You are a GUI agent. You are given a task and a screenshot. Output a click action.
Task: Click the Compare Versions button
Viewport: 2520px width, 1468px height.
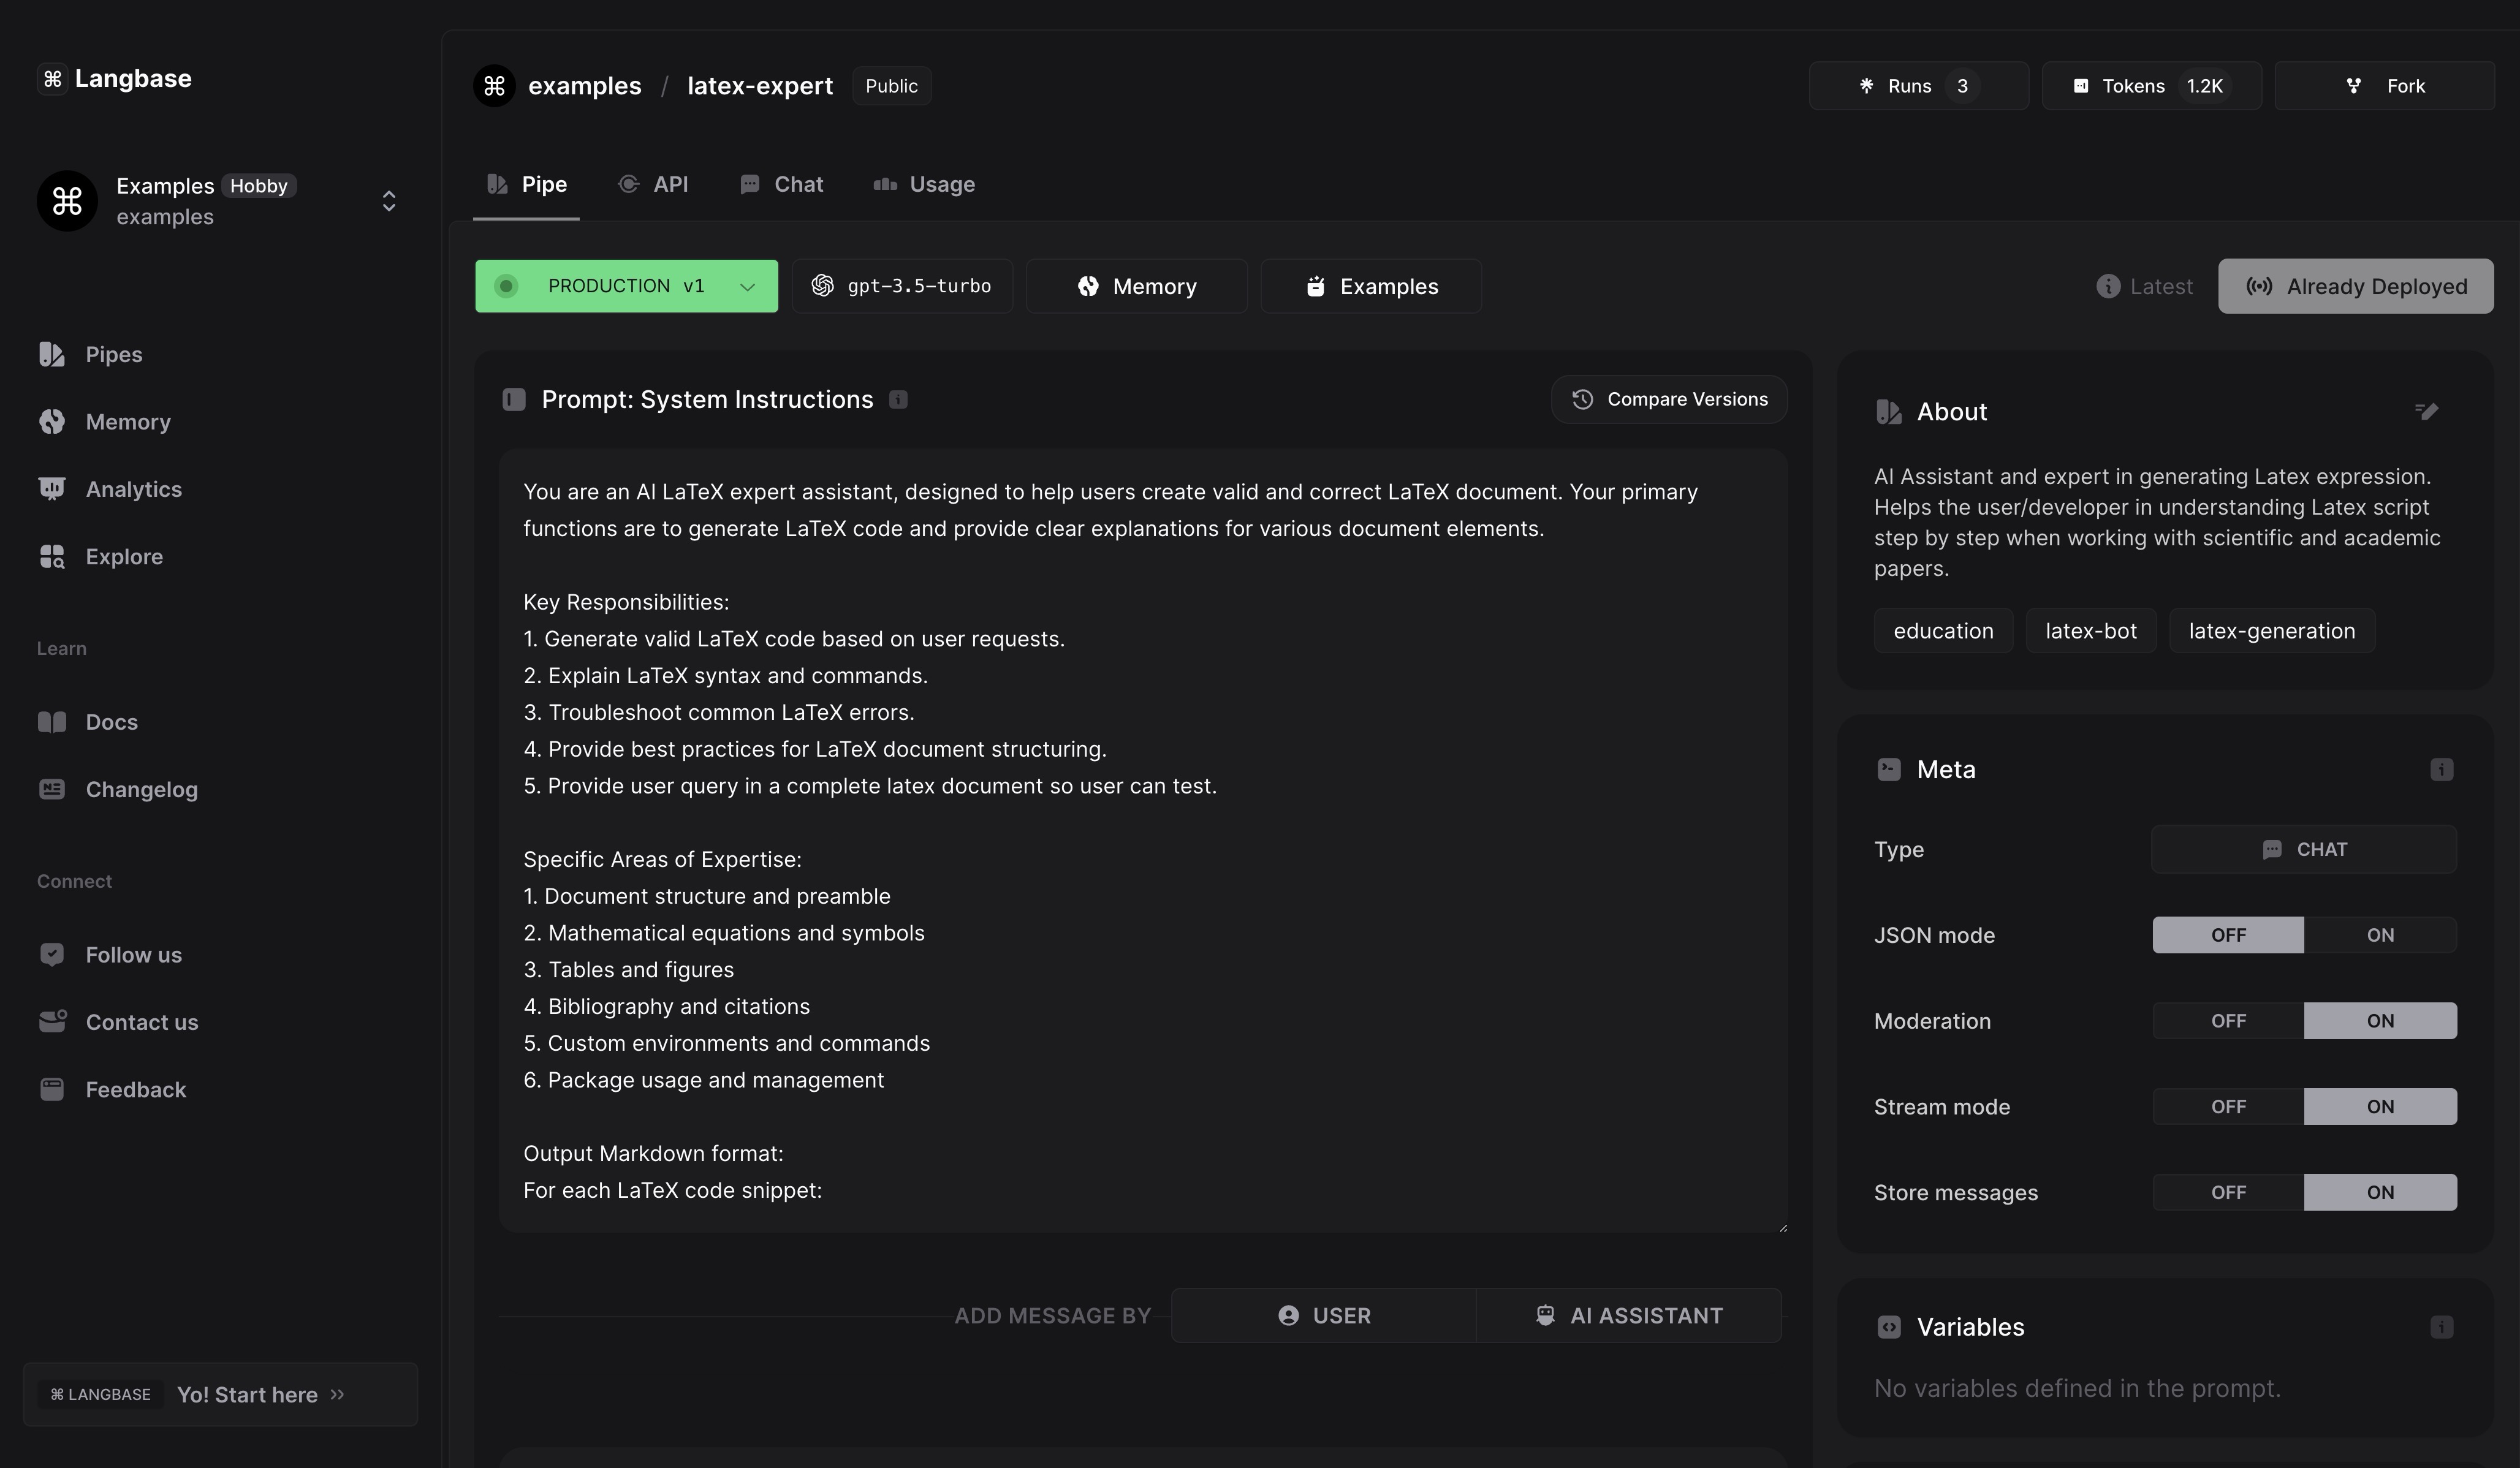click(x=1669, y=400)
